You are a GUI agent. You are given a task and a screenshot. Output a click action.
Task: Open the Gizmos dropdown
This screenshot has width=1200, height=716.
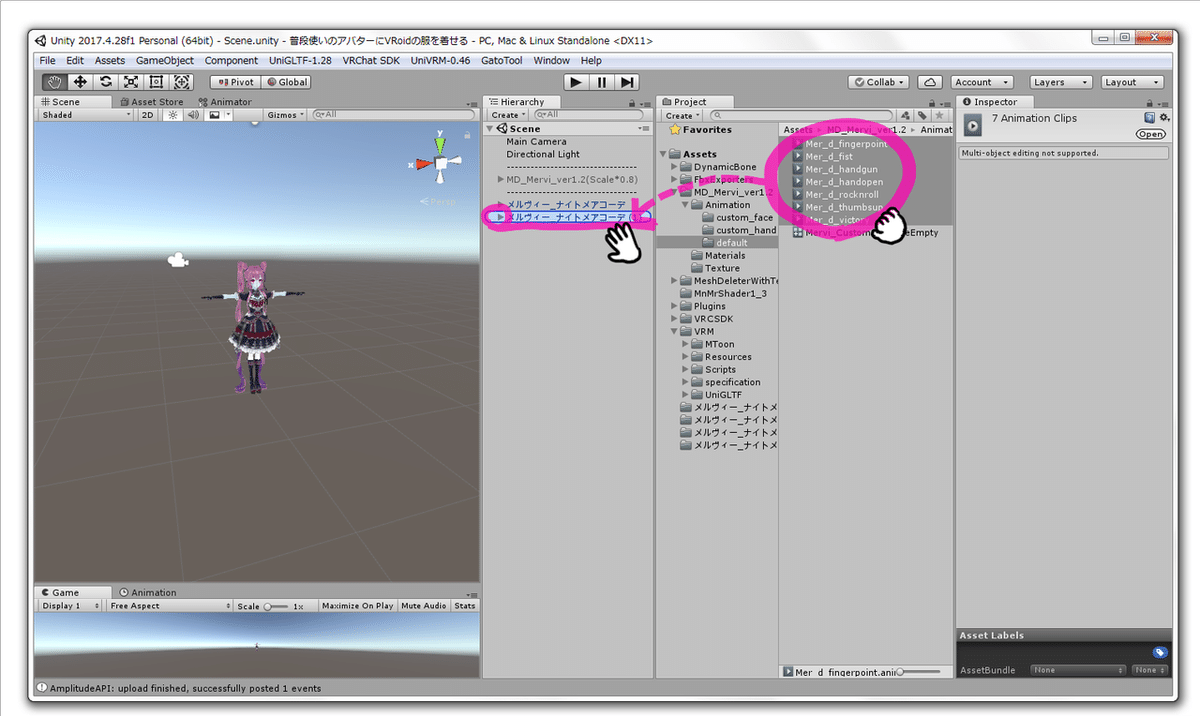tap(285, 115)
